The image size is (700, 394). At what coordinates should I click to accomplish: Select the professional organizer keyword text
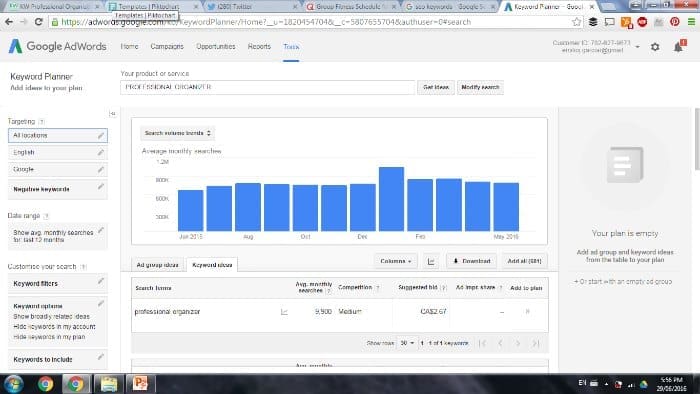pos(167,311)
